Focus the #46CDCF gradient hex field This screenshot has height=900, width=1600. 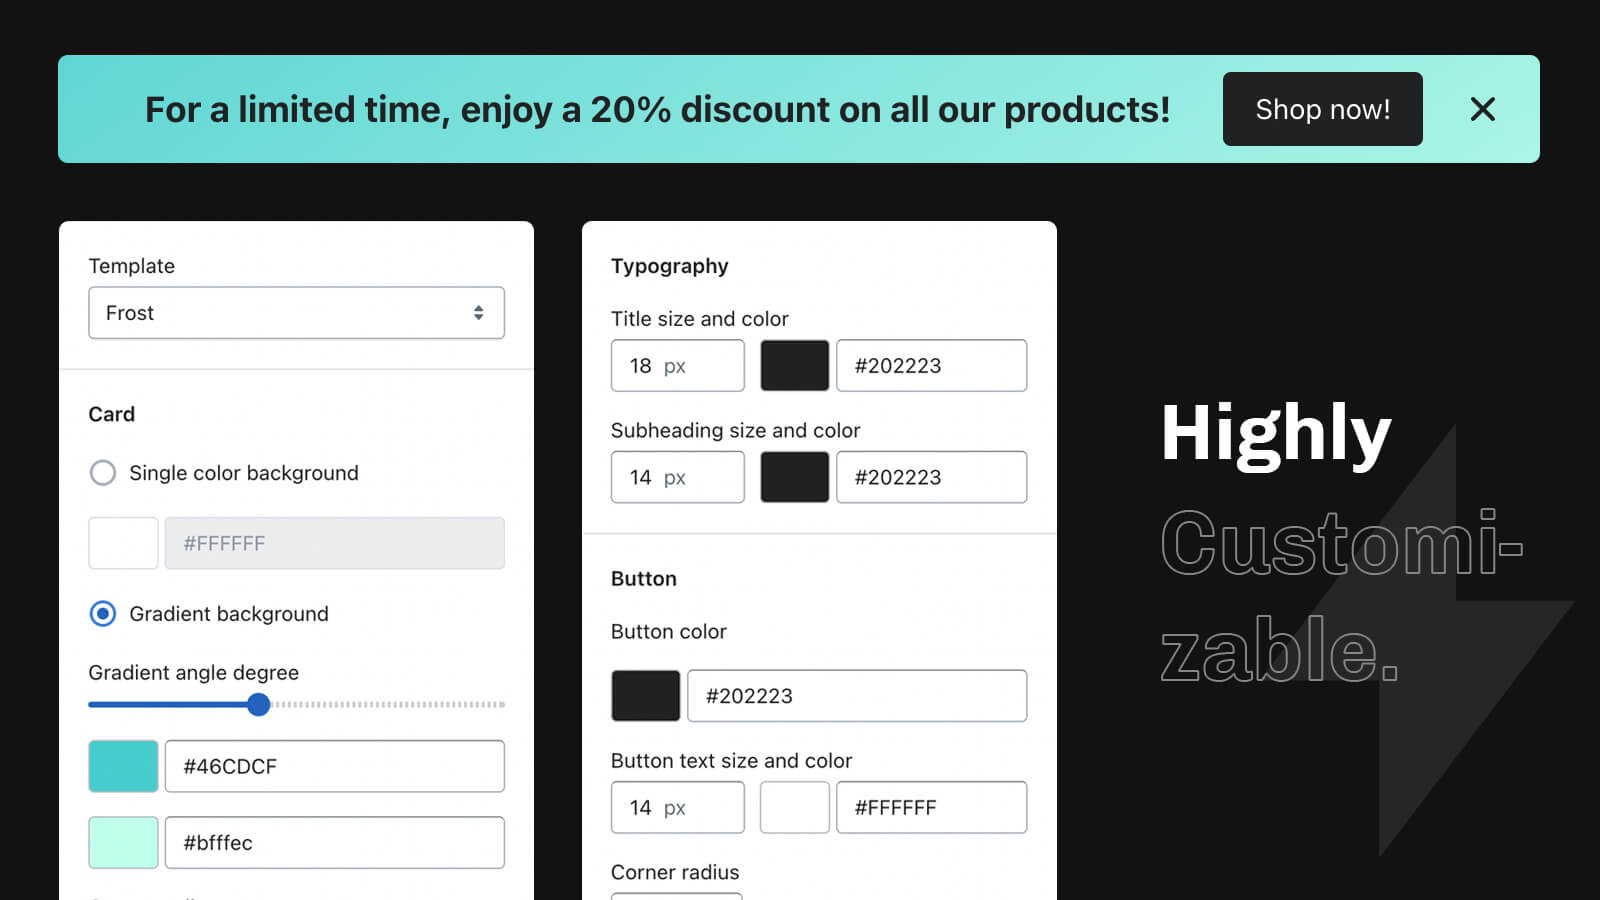point(335,766)
